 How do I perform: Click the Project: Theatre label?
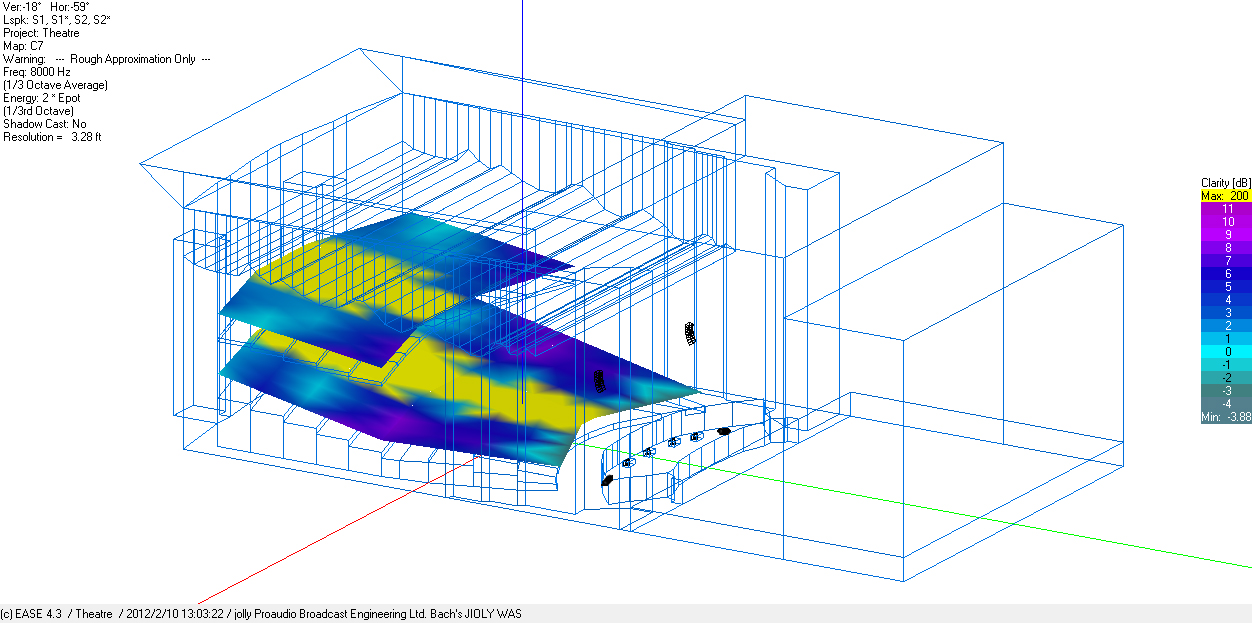[41, 33]
